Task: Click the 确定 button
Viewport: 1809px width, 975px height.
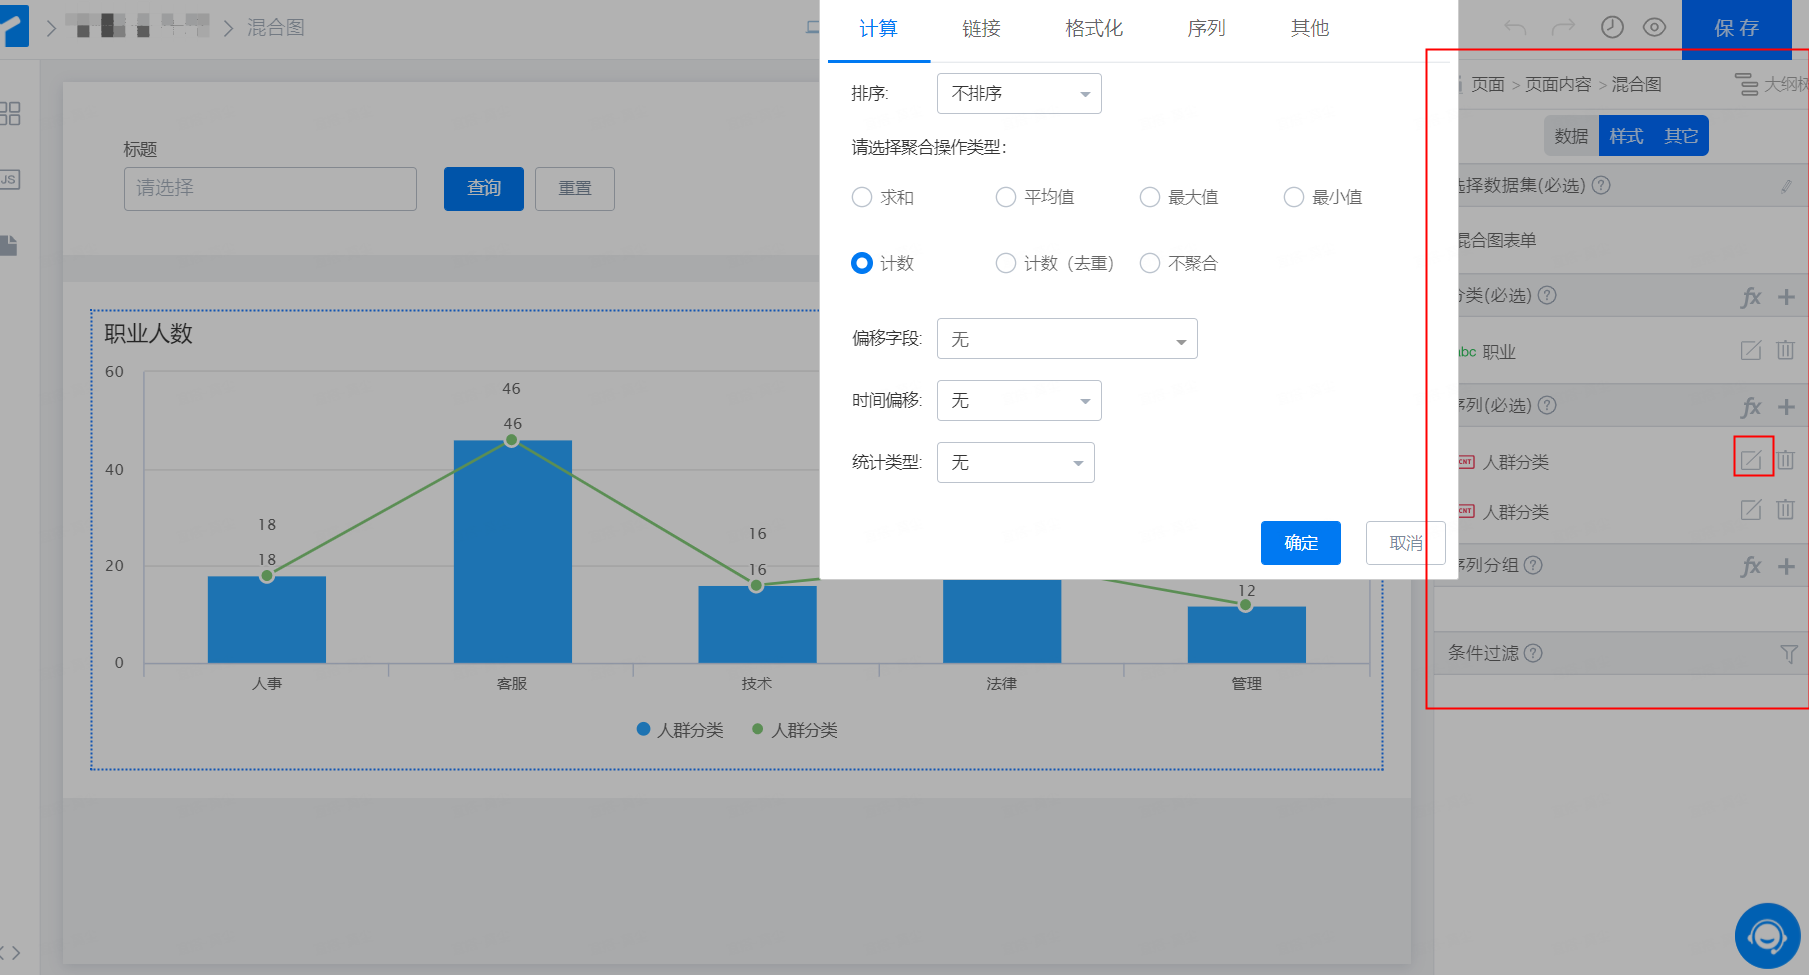Action: tap(1301, 543)
